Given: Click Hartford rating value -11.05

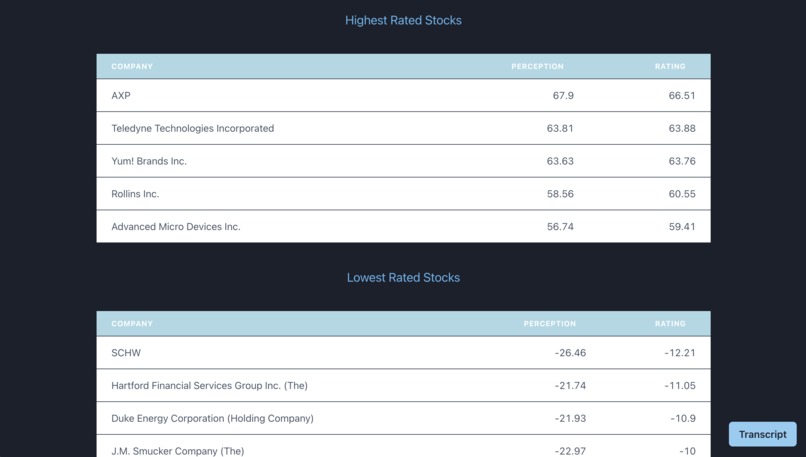Looking at the screenshot, I should point(680,386).
